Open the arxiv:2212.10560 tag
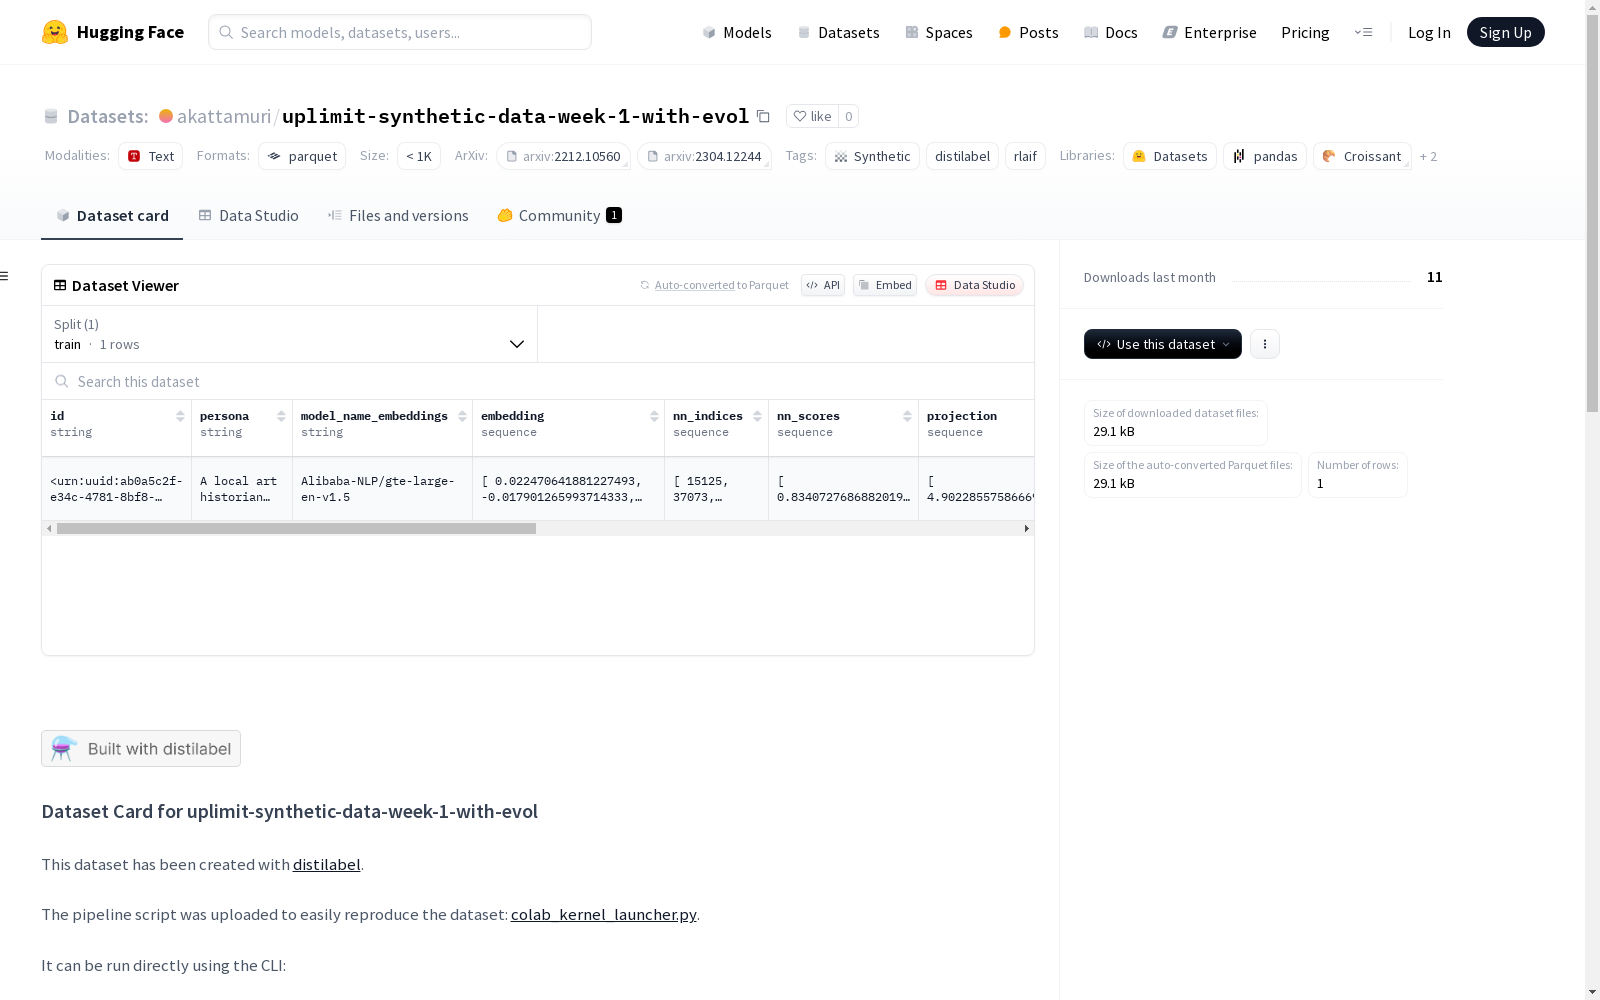 pos(563,156)
